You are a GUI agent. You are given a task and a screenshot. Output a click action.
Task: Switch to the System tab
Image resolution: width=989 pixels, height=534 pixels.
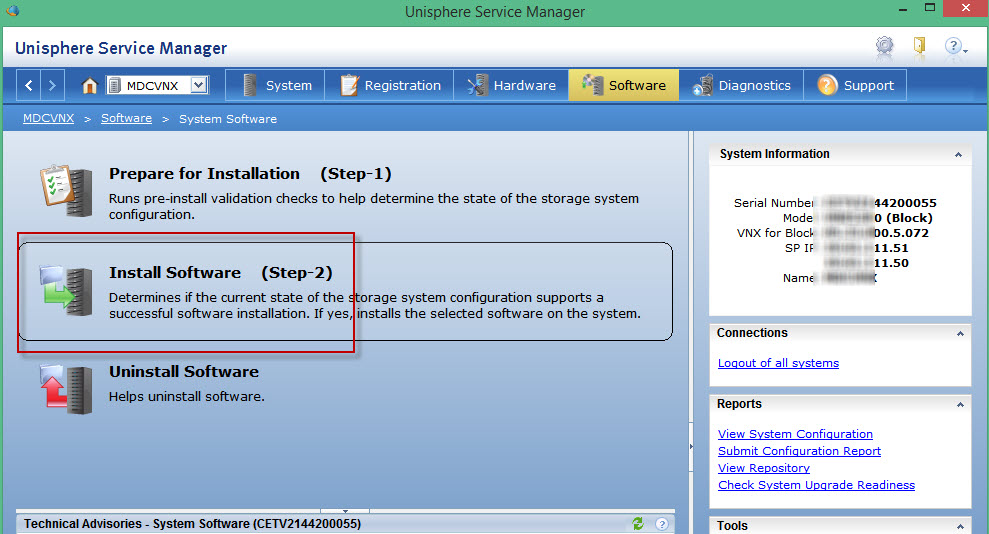(276, 85)
